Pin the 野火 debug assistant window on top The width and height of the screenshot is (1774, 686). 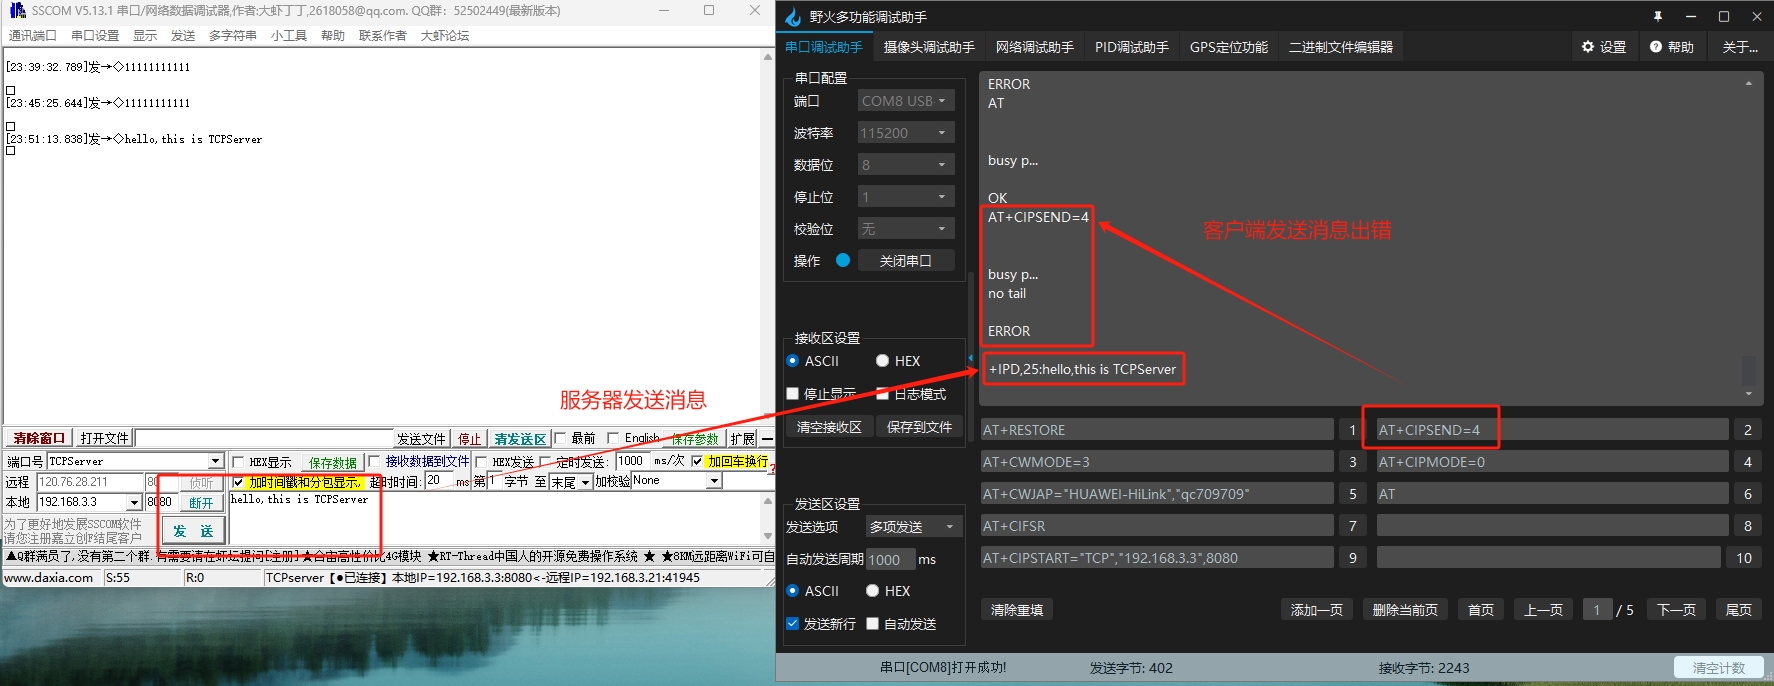1658,17
